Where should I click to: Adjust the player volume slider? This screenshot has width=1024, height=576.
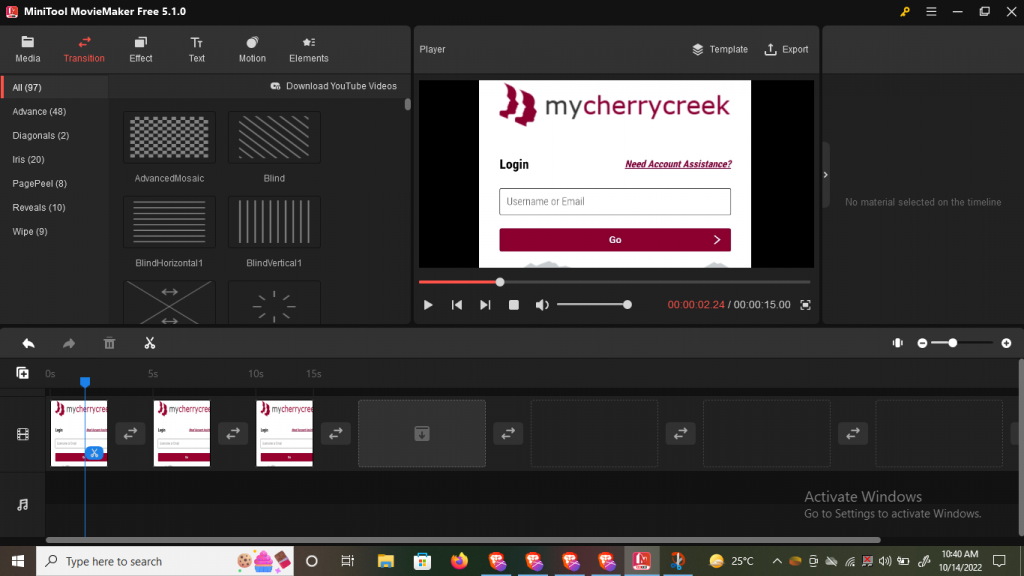pos(594,305)
